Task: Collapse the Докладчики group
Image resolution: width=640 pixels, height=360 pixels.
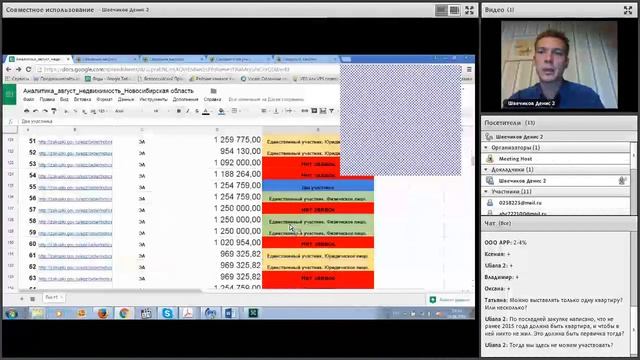Action: coord(486,169)
